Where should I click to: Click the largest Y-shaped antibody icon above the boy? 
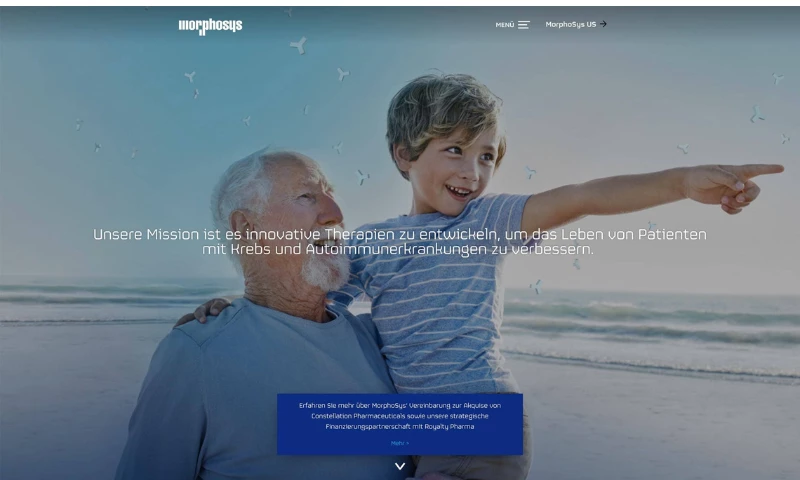298,45
